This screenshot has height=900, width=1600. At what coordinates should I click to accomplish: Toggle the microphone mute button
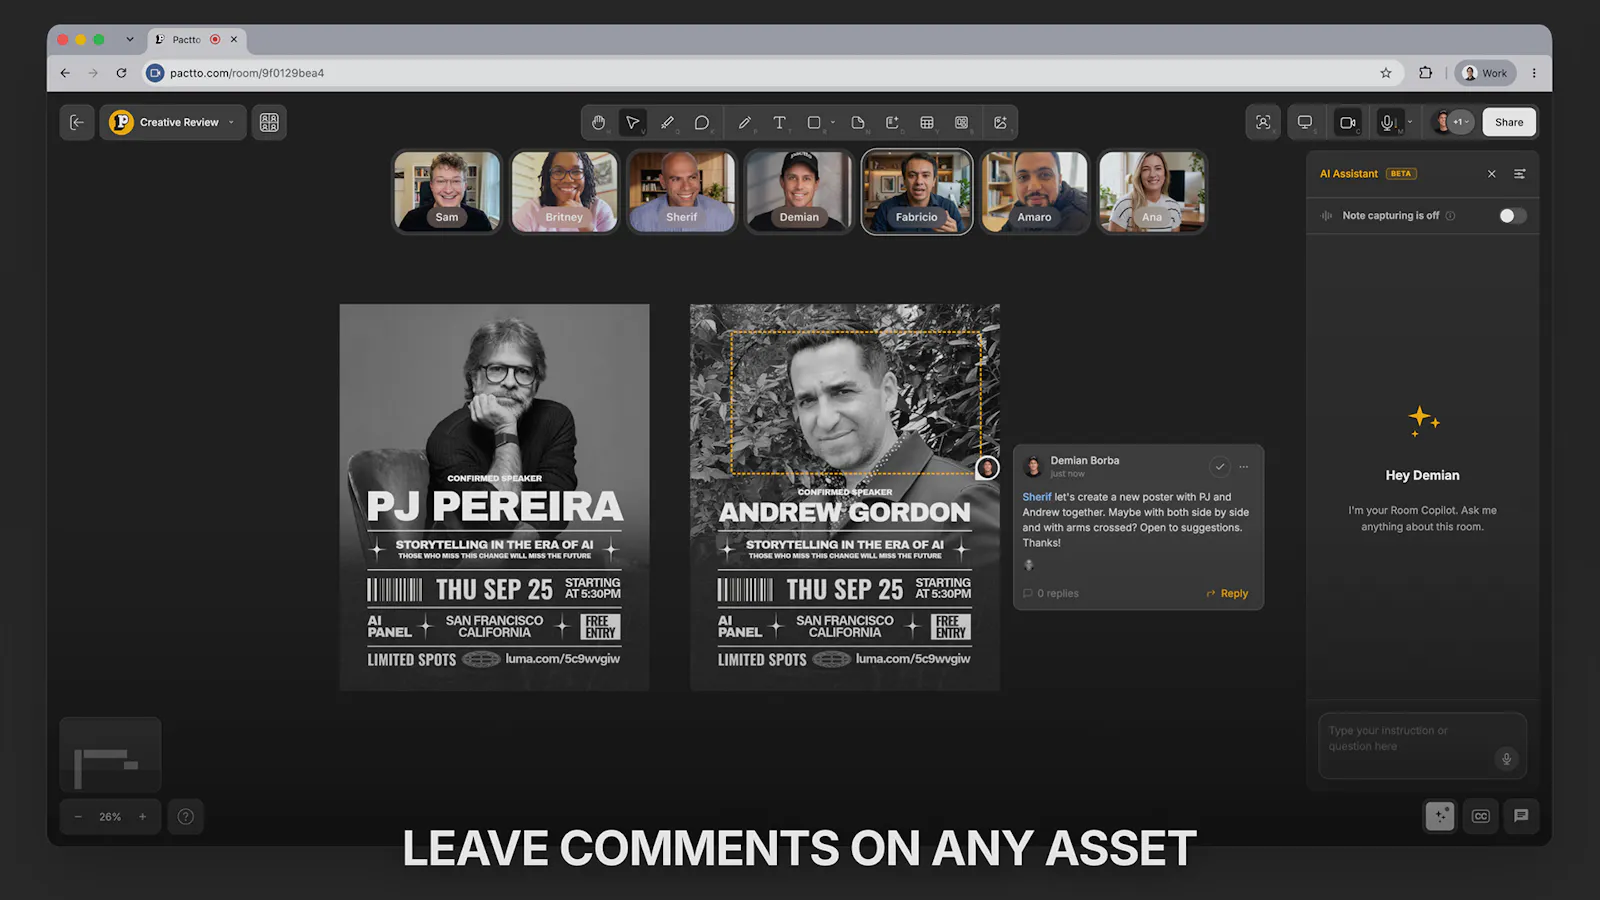(x=1387, y=122)
